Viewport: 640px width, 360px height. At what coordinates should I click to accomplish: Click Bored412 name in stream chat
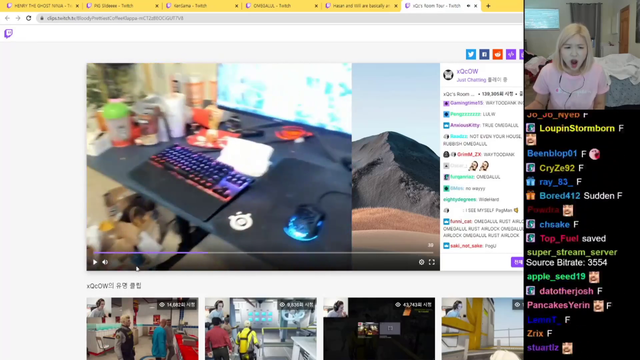[560, 196]
